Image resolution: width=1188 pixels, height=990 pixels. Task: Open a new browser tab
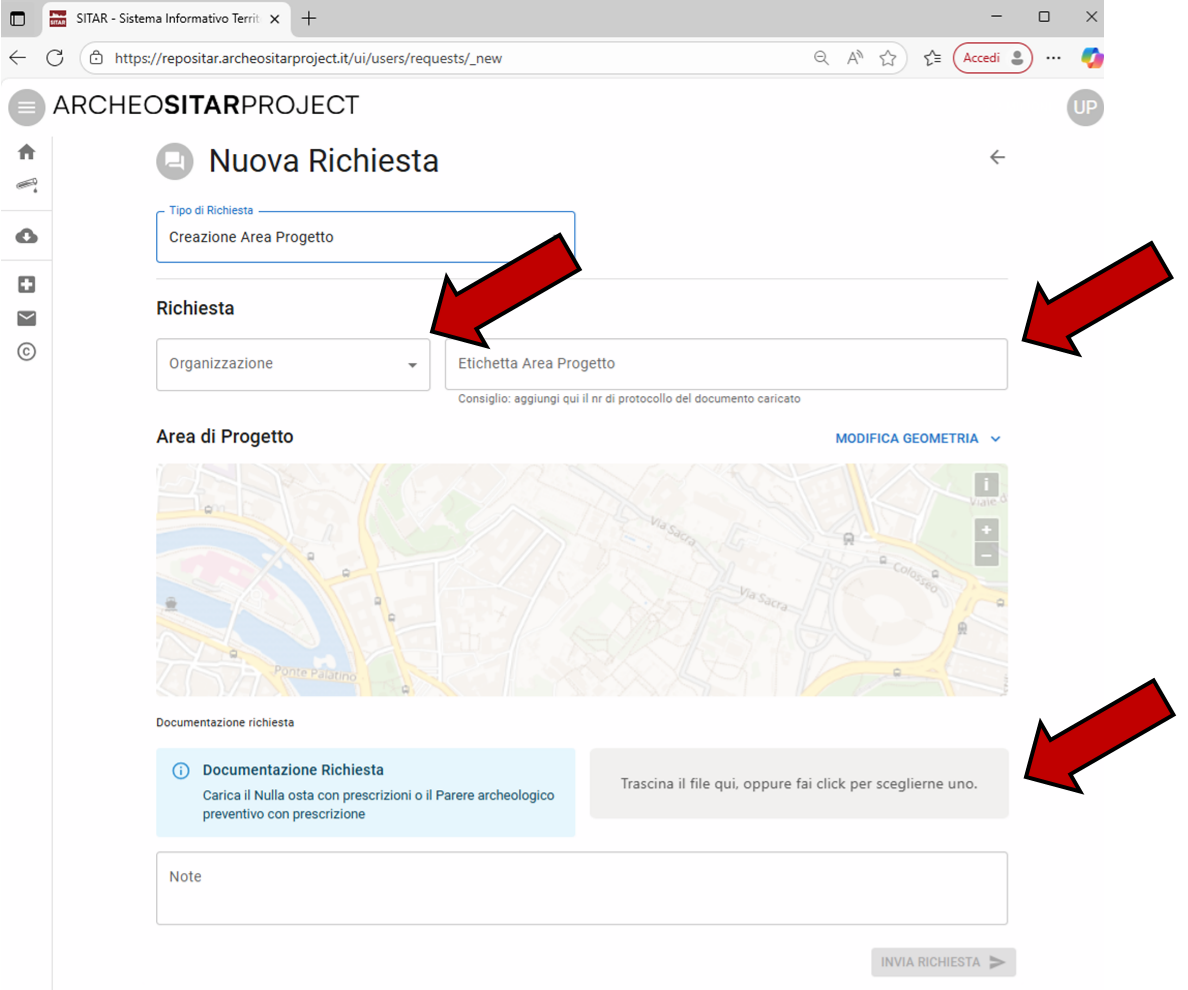309,18
